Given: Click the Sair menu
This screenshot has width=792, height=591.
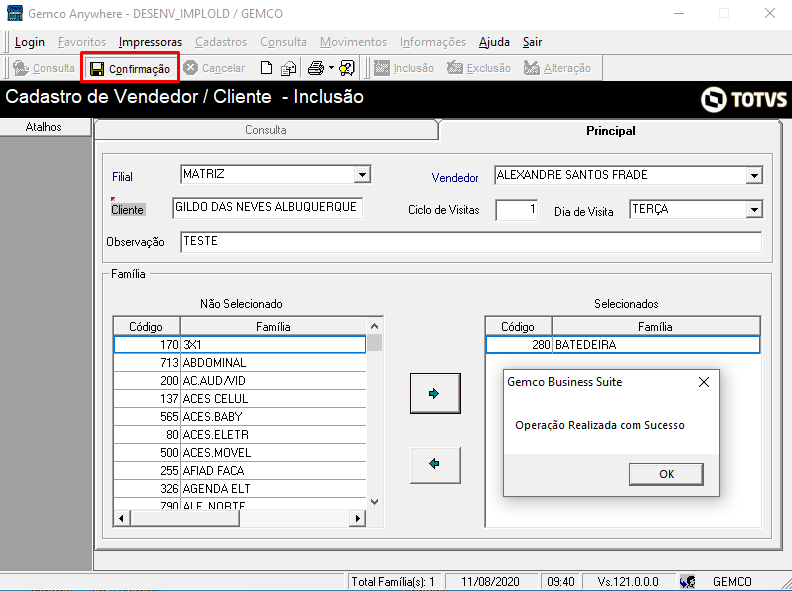Looking at the screenshot, I should [532, 42].
